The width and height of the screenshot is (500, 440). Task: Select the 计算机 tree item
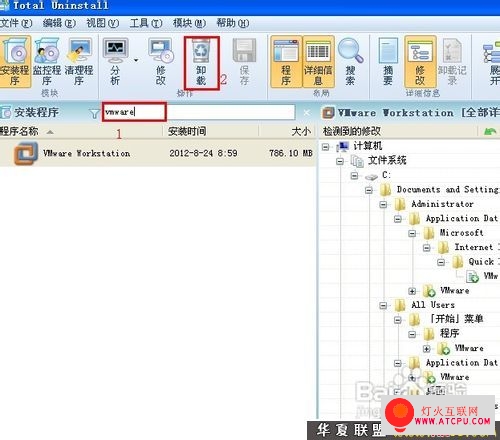click(368, 146)
